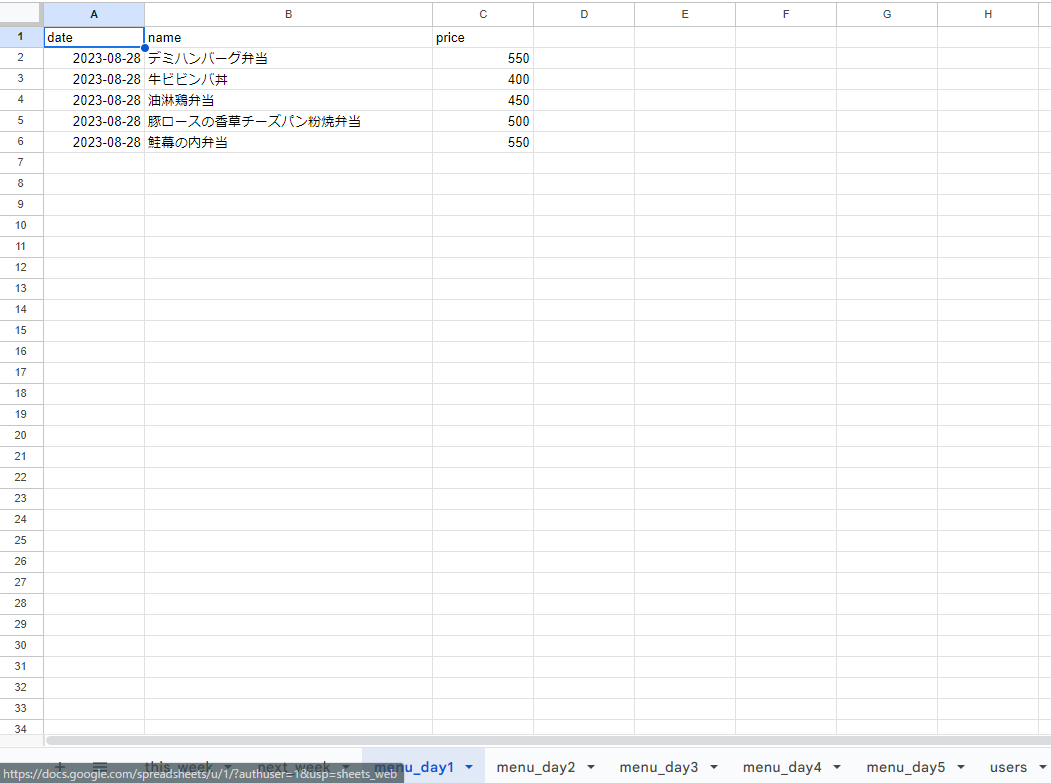This screenshot has width=1051, height=783.
Task: Select the column B header
Action: pyautogui.click(x=288, y=14)
